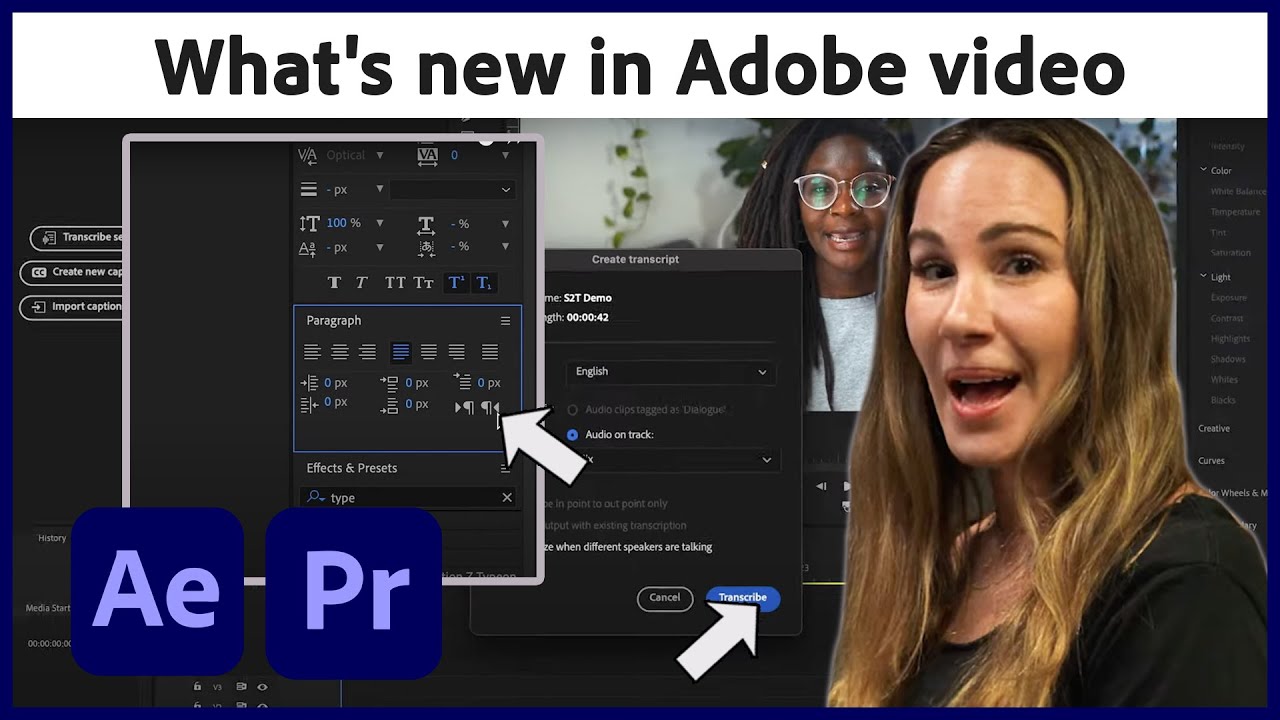1280x720 pixels.
Task: Click the After Effects Ae logo
Action: coord(157,592)
